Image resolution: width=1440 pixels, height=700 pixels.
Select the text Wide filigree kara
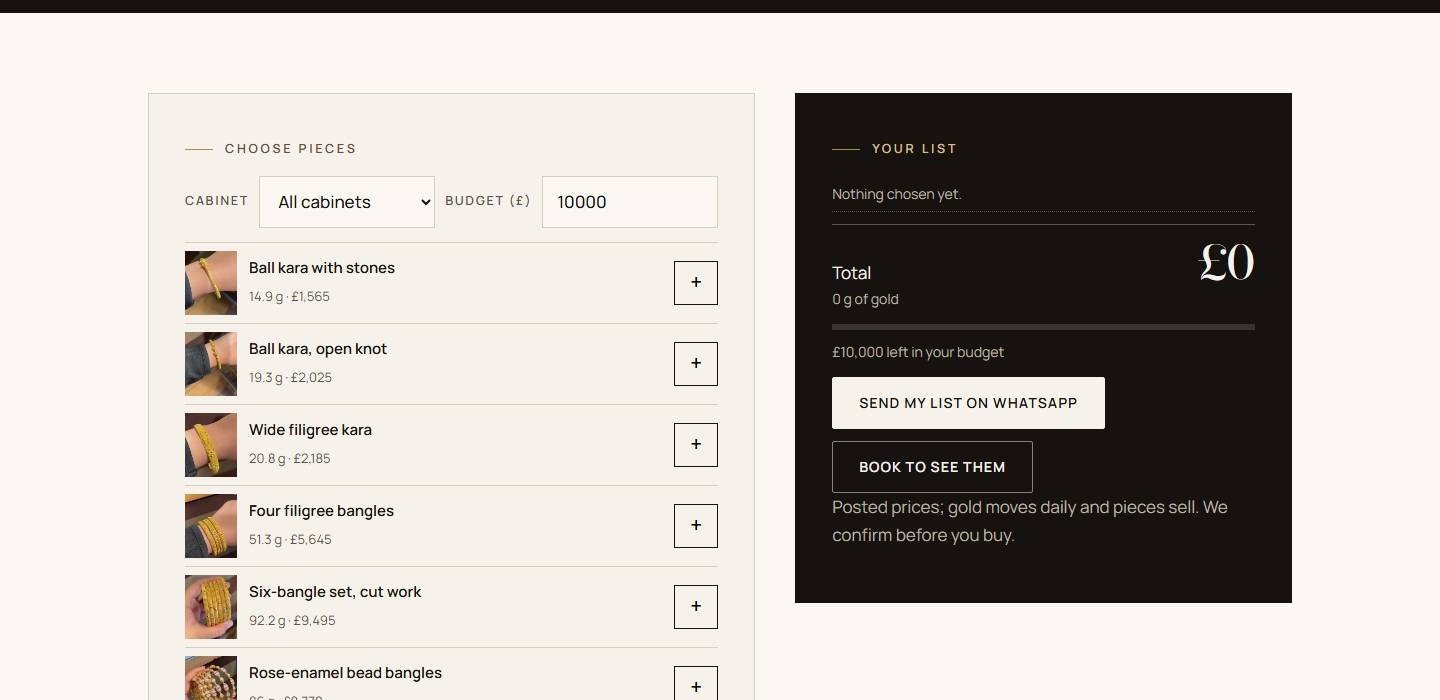click(x=310, y=430)
